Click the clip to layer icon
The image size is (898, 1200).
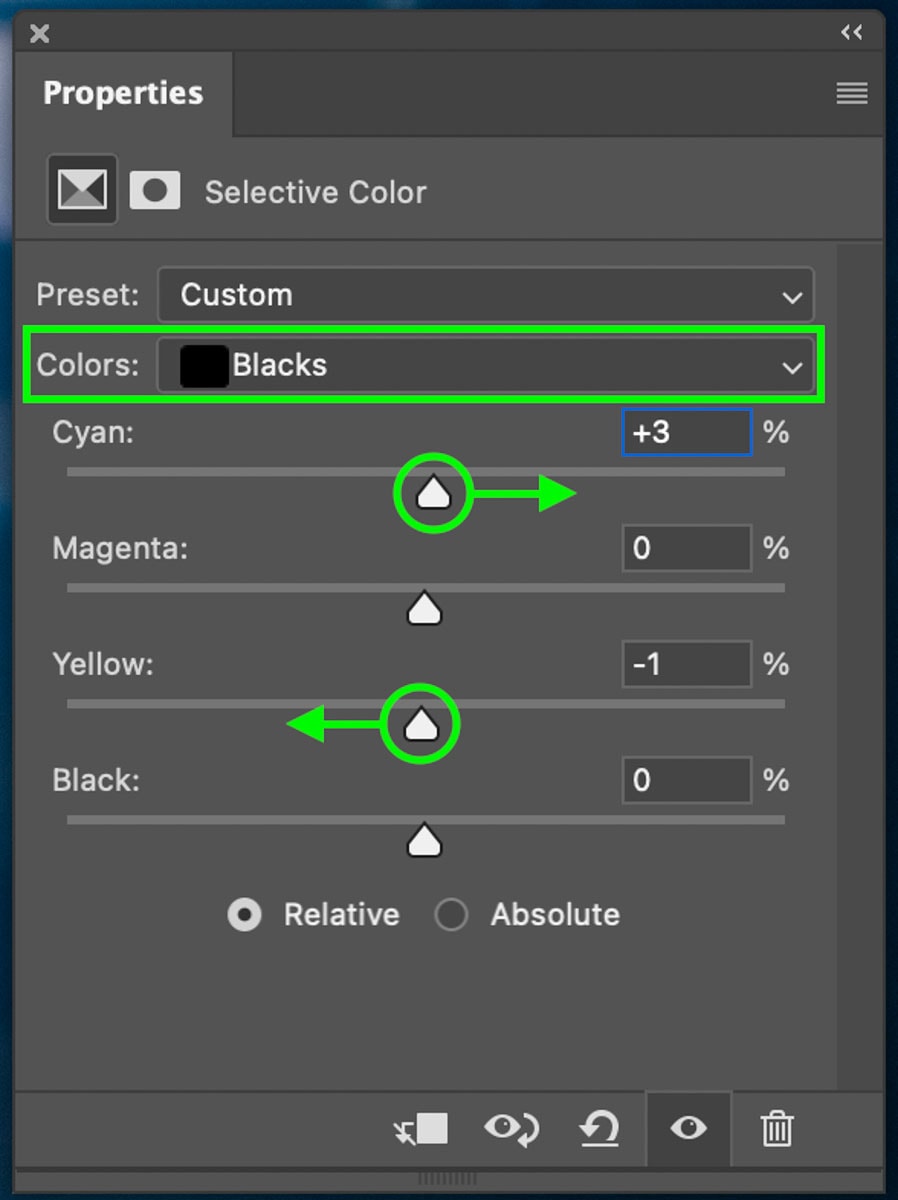pos(421,1129)
